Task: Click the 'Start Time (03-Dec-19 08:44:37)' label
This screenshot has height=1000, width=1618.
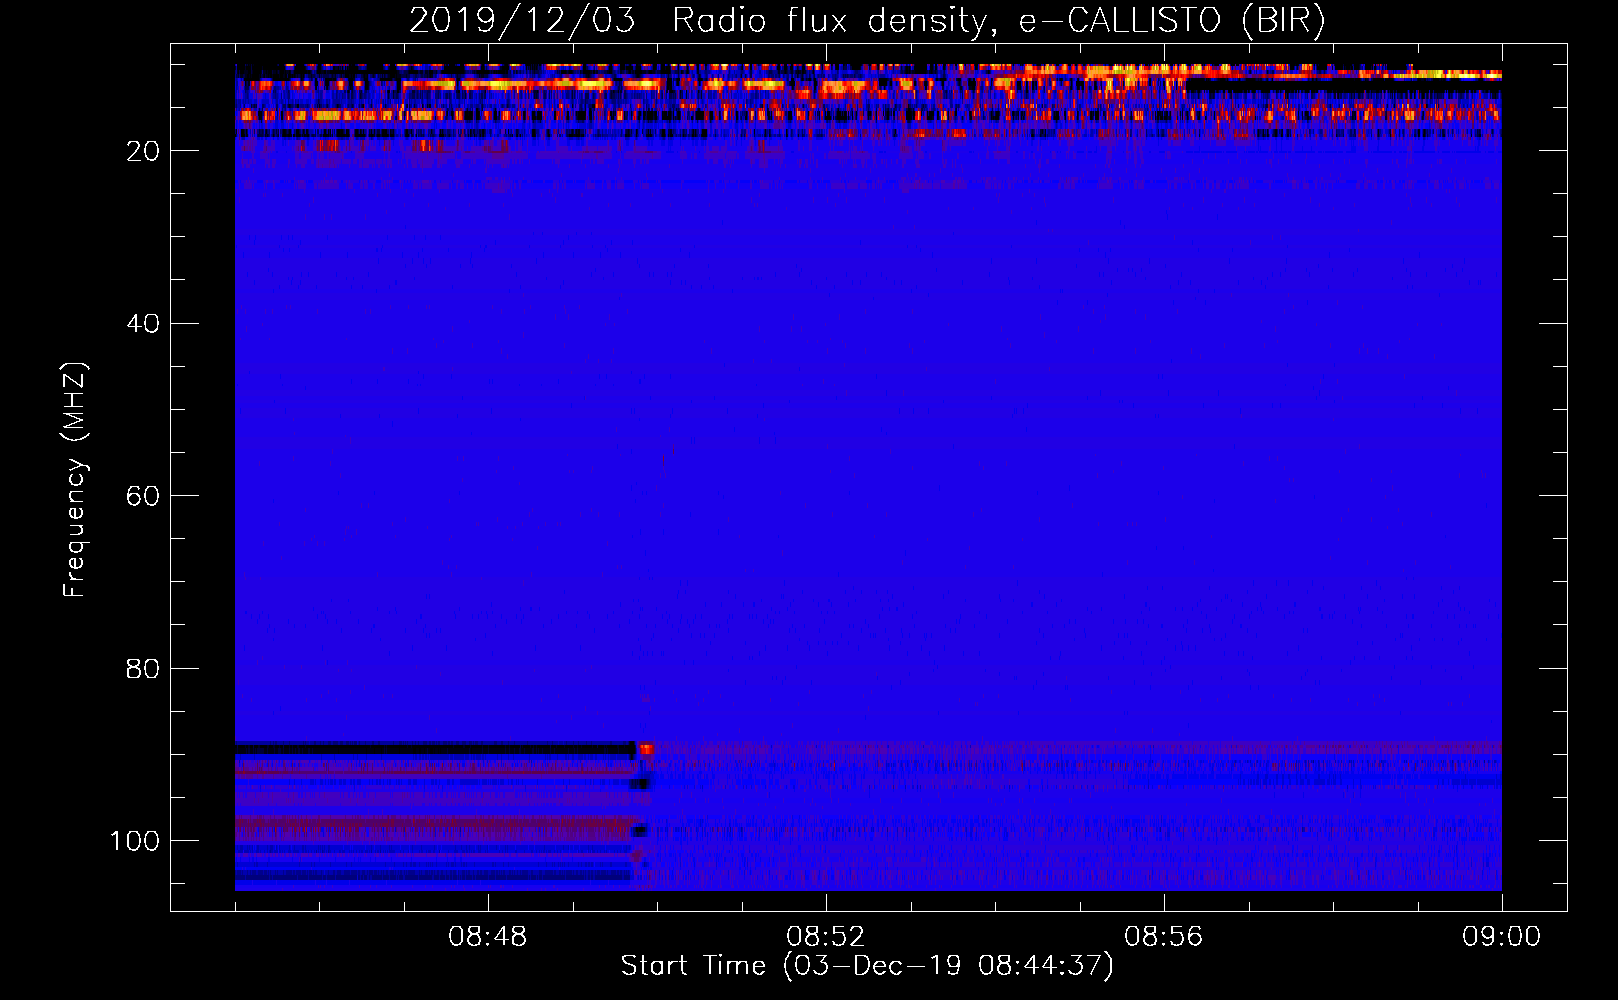Action: (867, 966)
